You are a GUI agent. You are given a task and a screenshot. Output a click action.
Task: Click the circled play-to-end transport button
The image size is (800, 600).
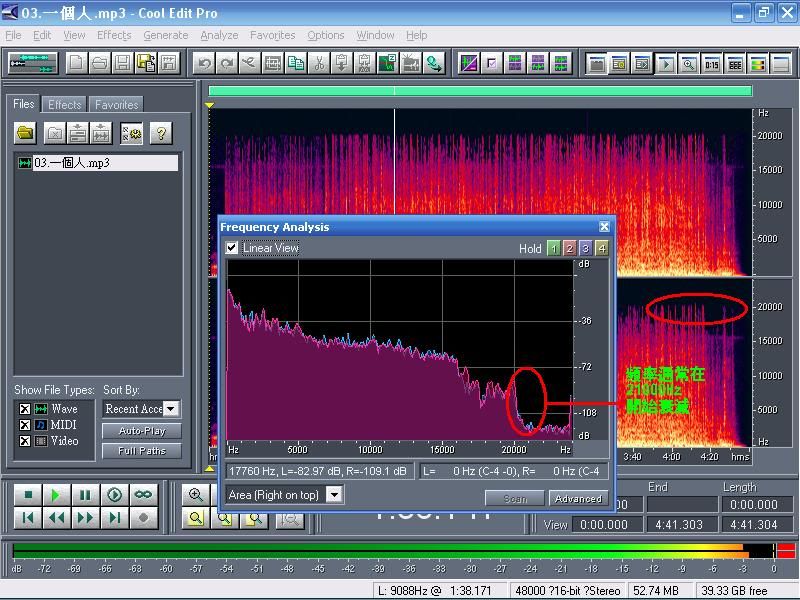pyautogui.click(x=114, y=494)
